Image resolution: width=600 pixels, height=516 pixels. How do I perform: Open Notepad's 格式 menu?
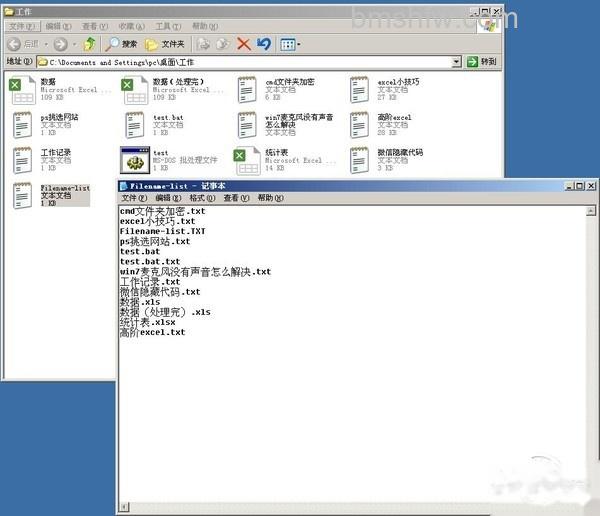[x=202, y=198]
